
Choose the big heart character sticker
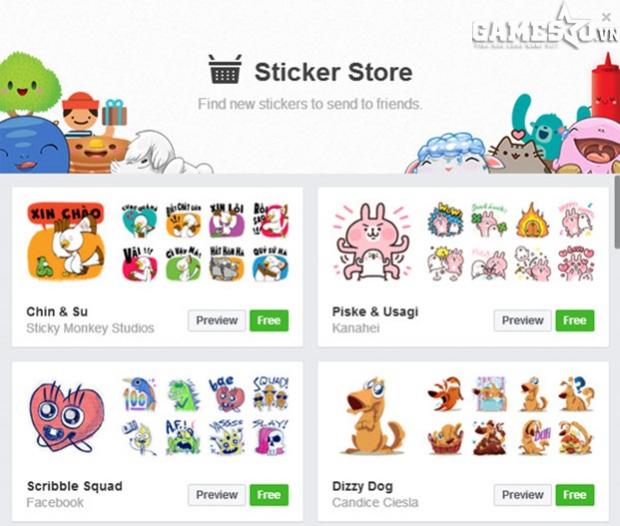tap(66, 416)
